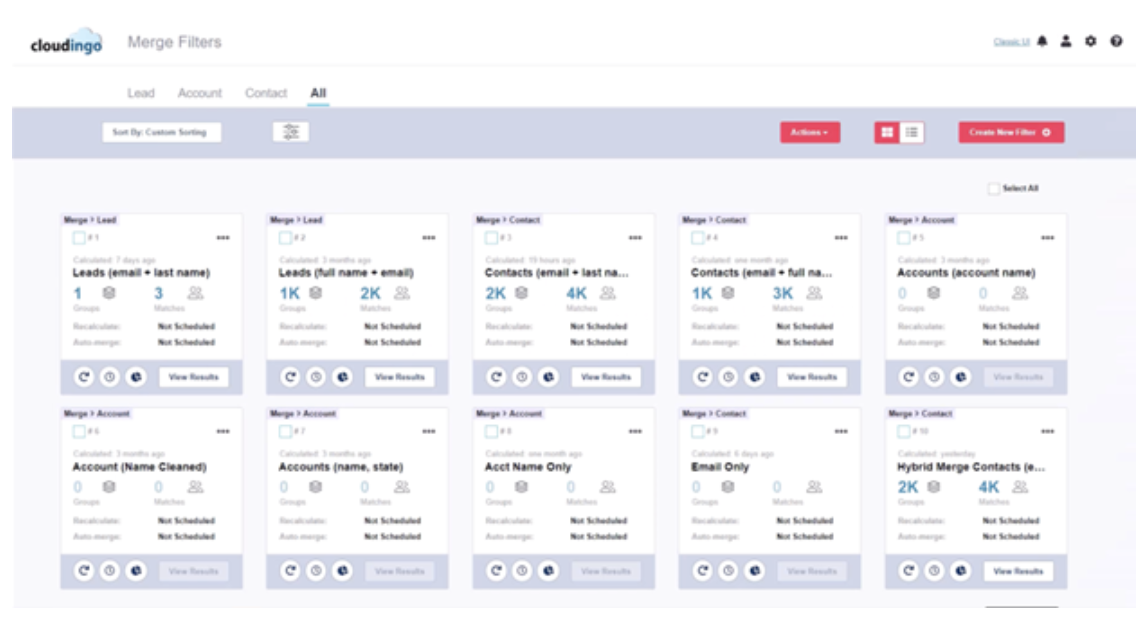Open the user profile icon
Viewport: 1142px width, 620px height.
pos(1066,42)
